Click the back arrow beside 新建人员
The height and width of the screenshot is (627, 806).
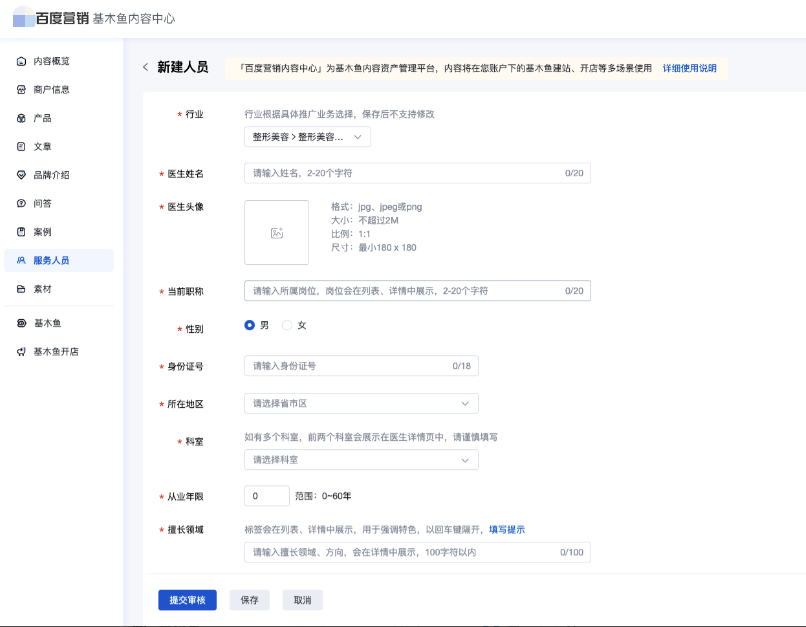pyautogui.click(x=145, y=67)
